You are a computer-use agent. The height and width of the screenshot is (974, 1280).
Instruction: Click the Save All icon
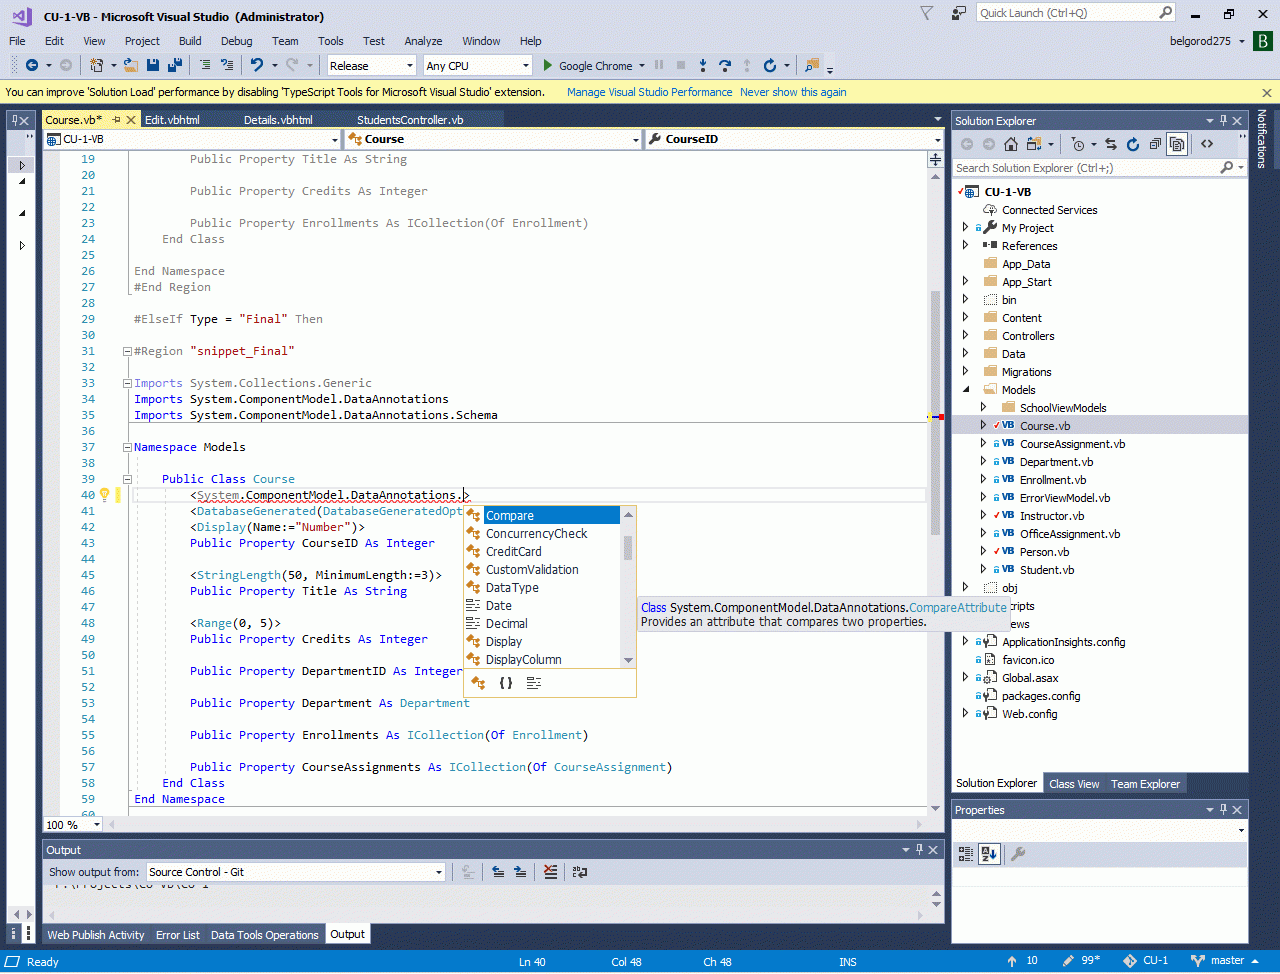click(x=175, y=66)
